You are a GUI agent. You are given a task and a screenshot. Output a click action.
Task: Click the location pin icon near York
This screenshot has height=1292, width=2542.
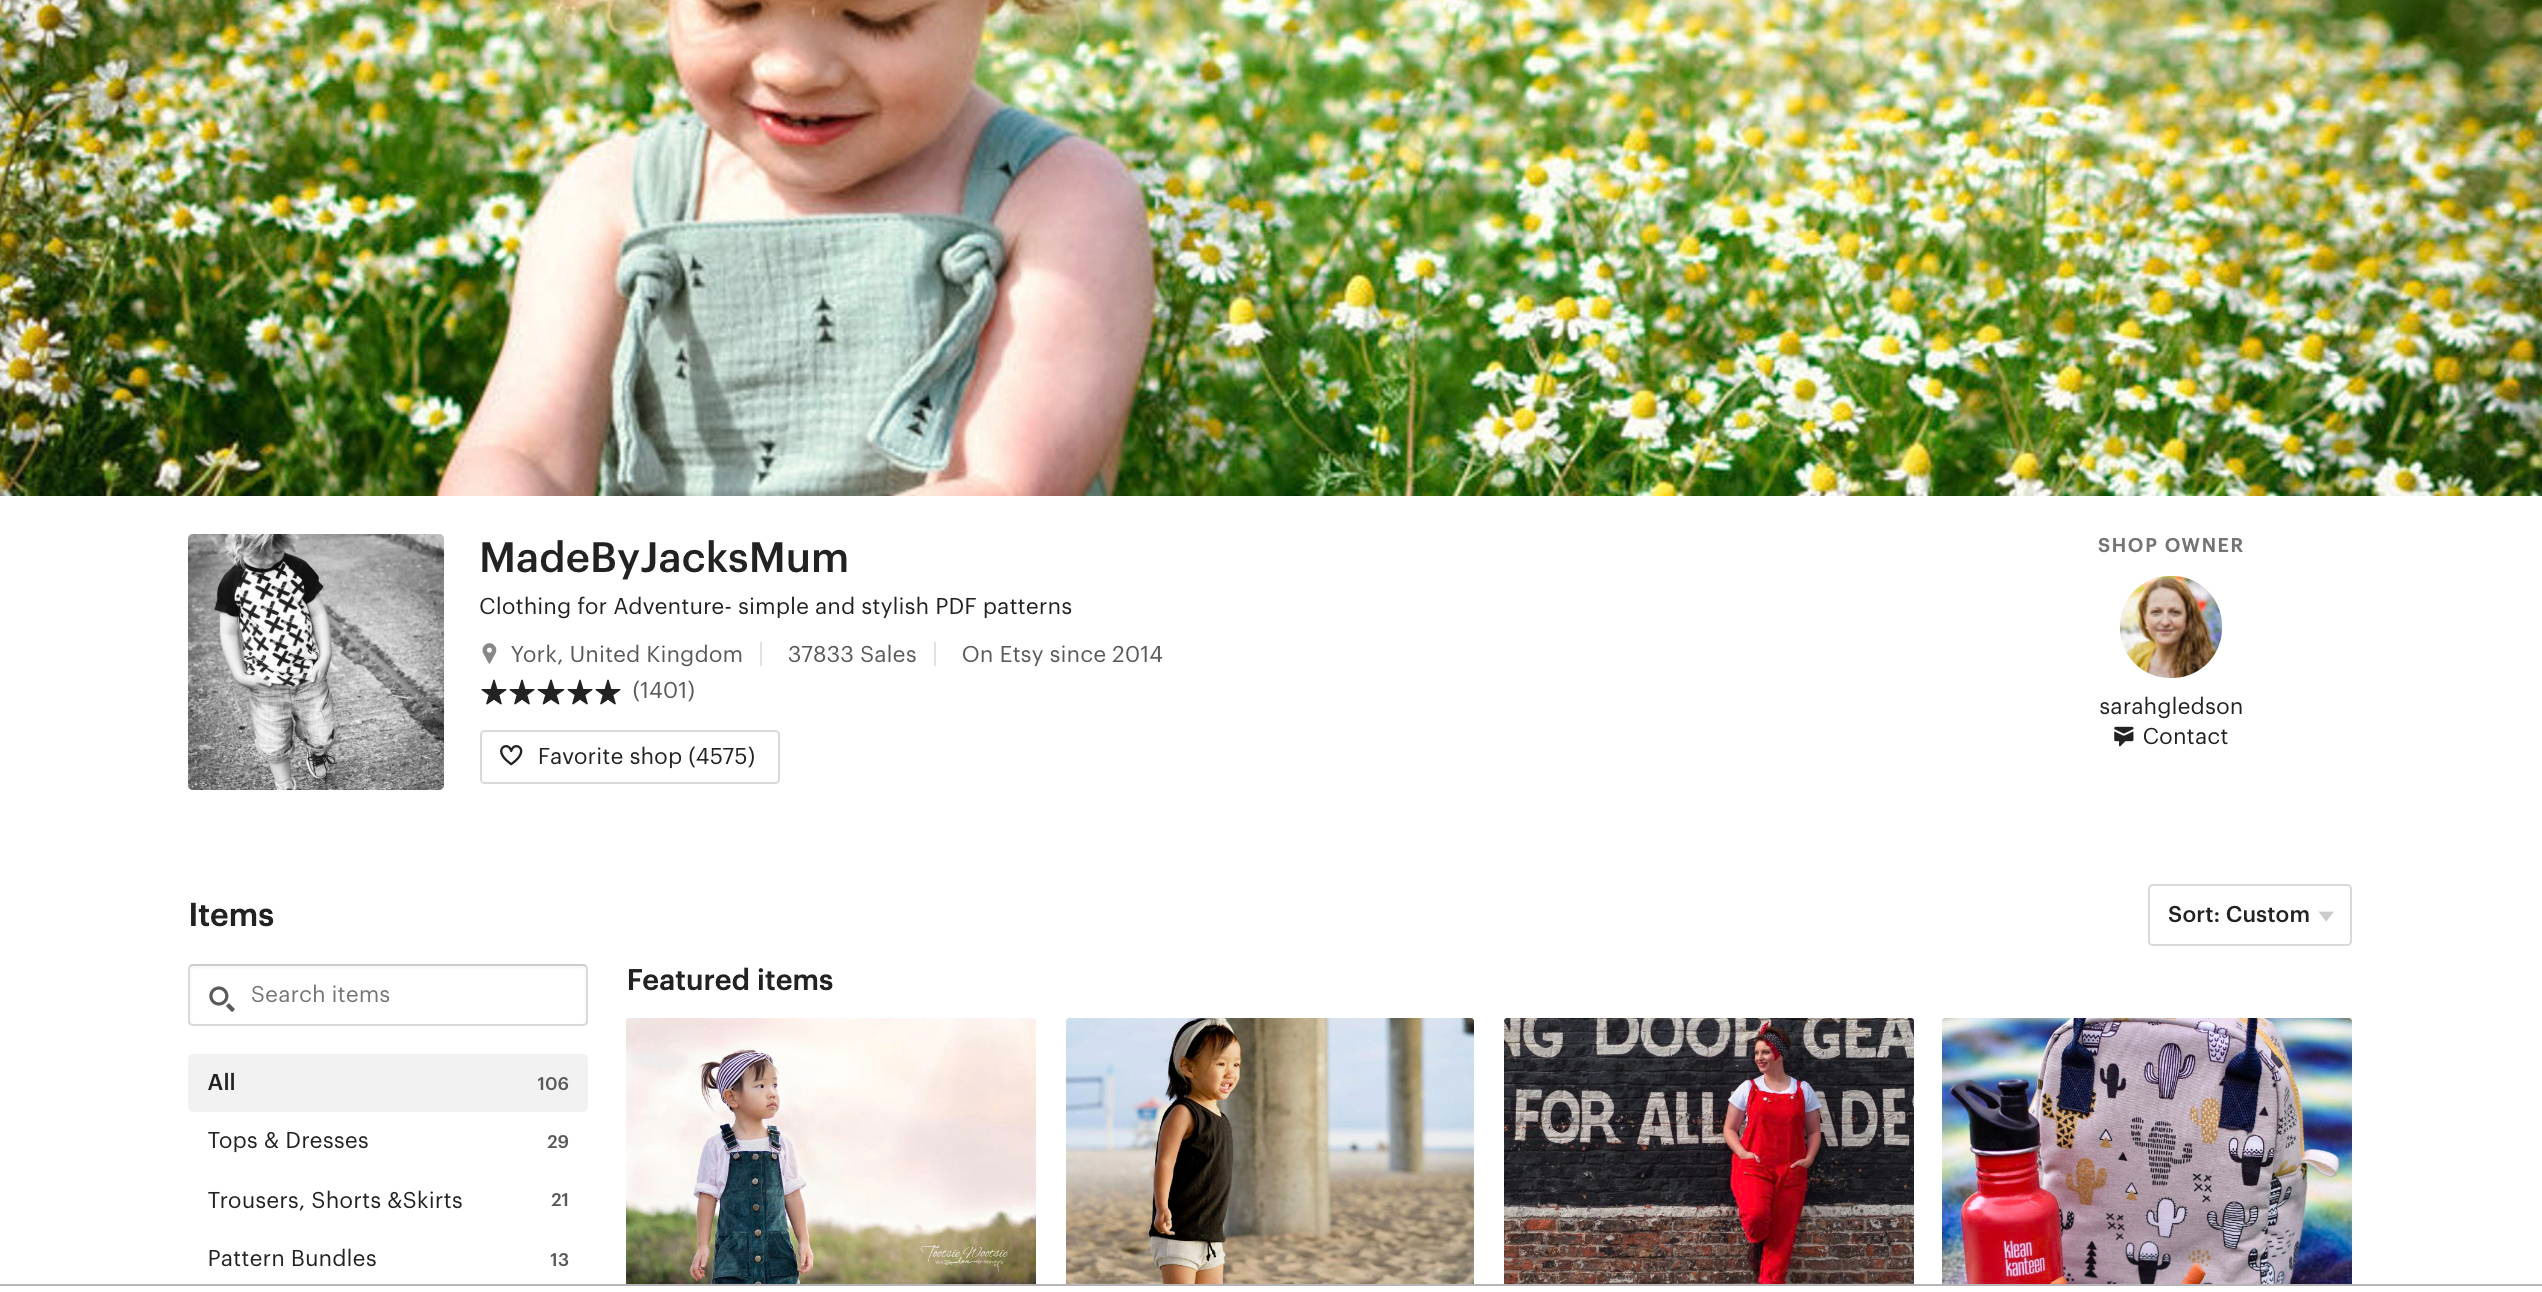tap(489, 654)
